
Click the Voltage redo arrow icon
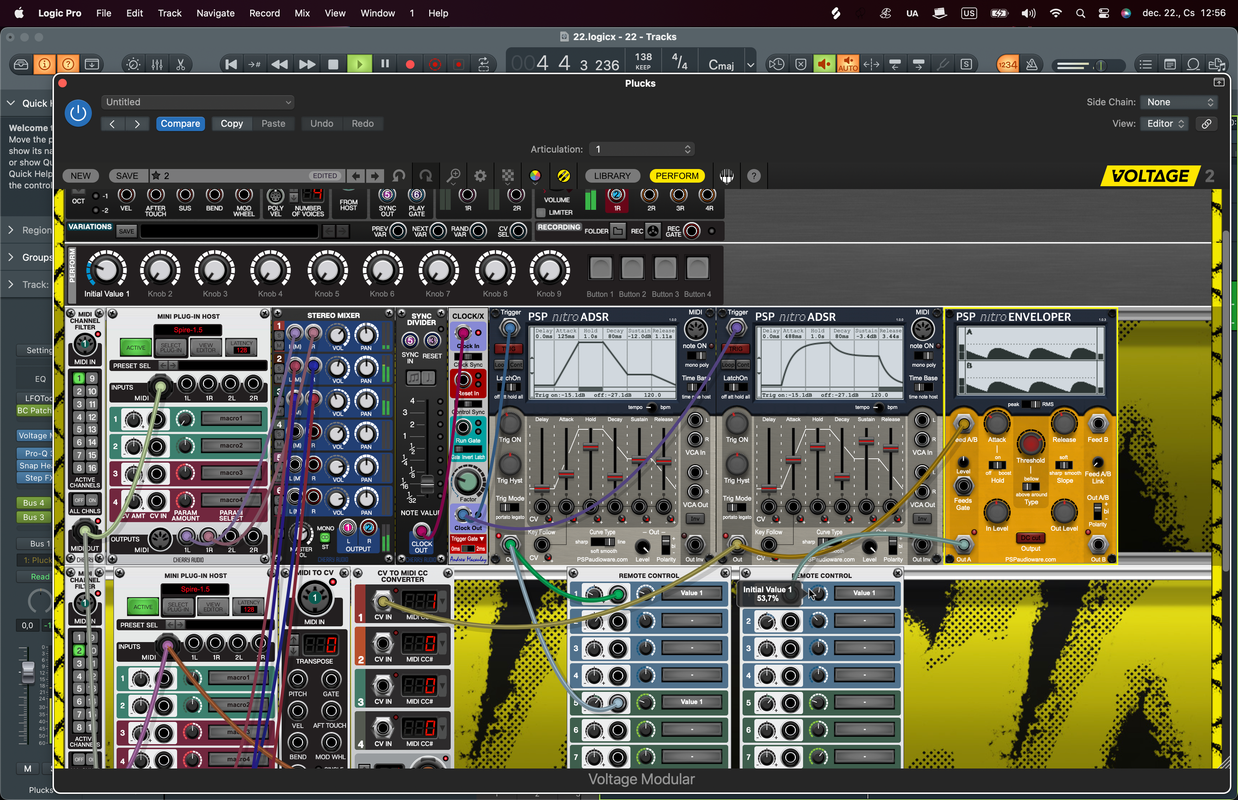click(426, 176)
